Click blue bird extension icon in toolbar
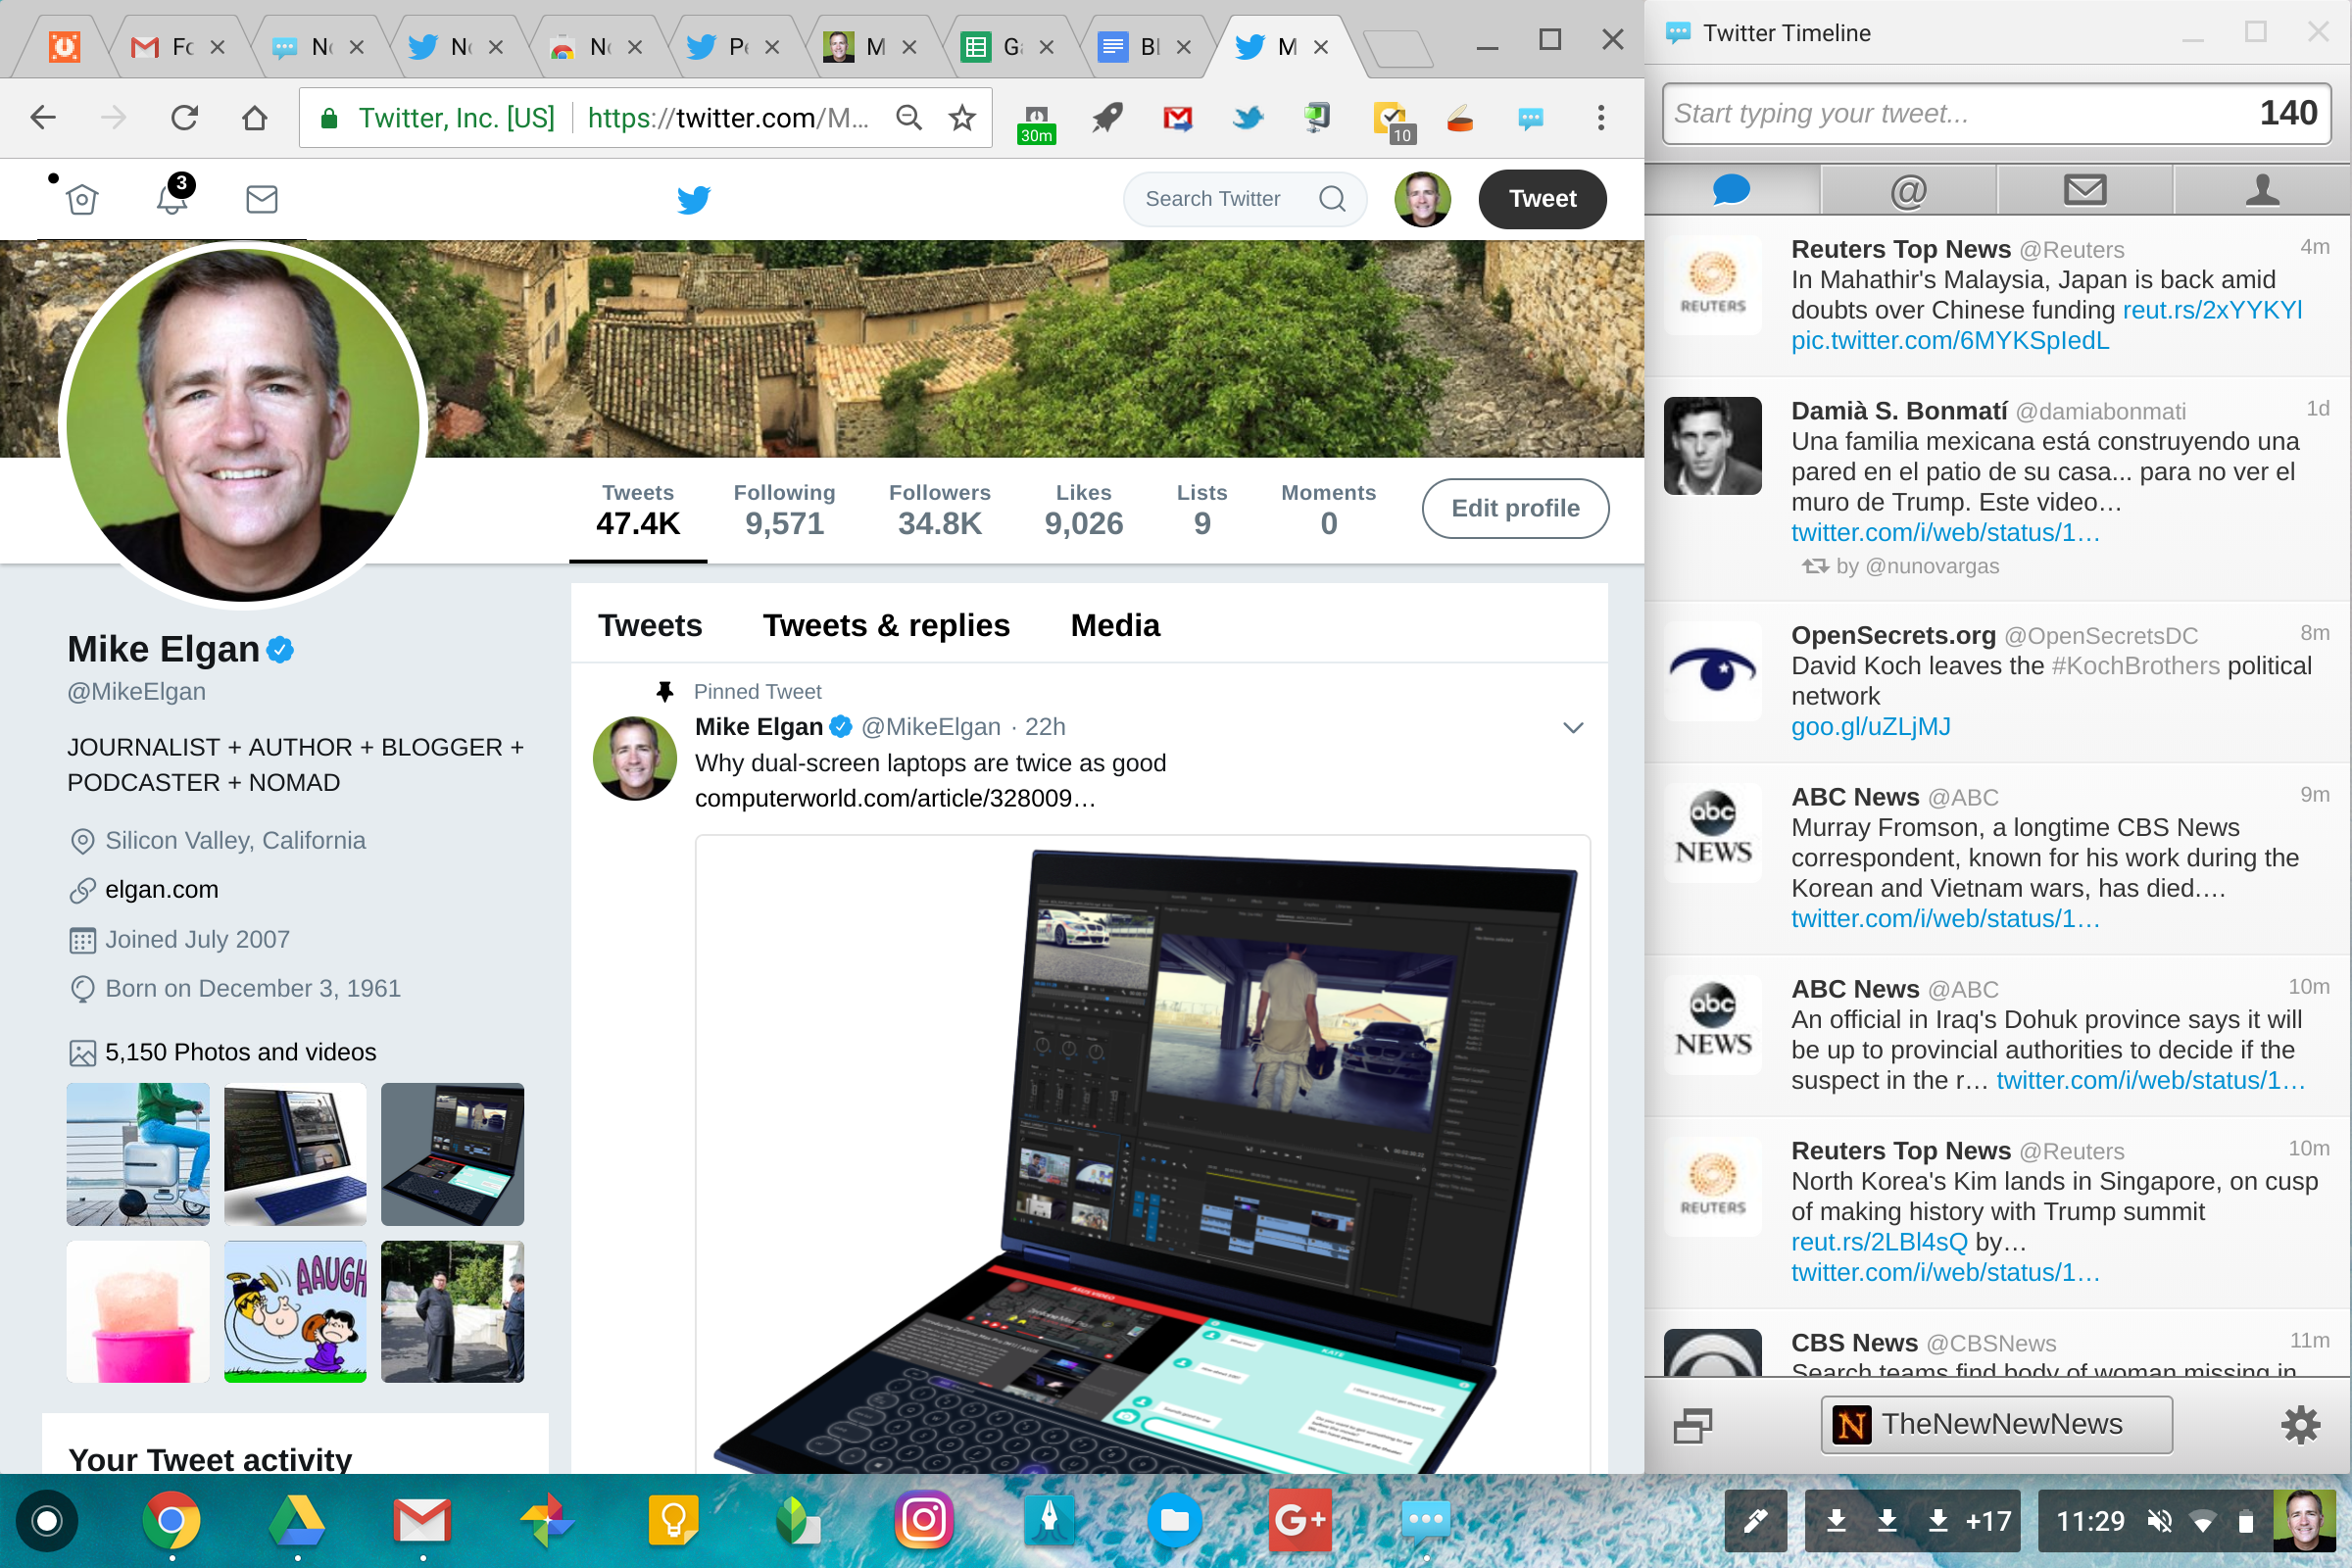Viewport: 2352px width, 1568px height. click(1248, 118)
